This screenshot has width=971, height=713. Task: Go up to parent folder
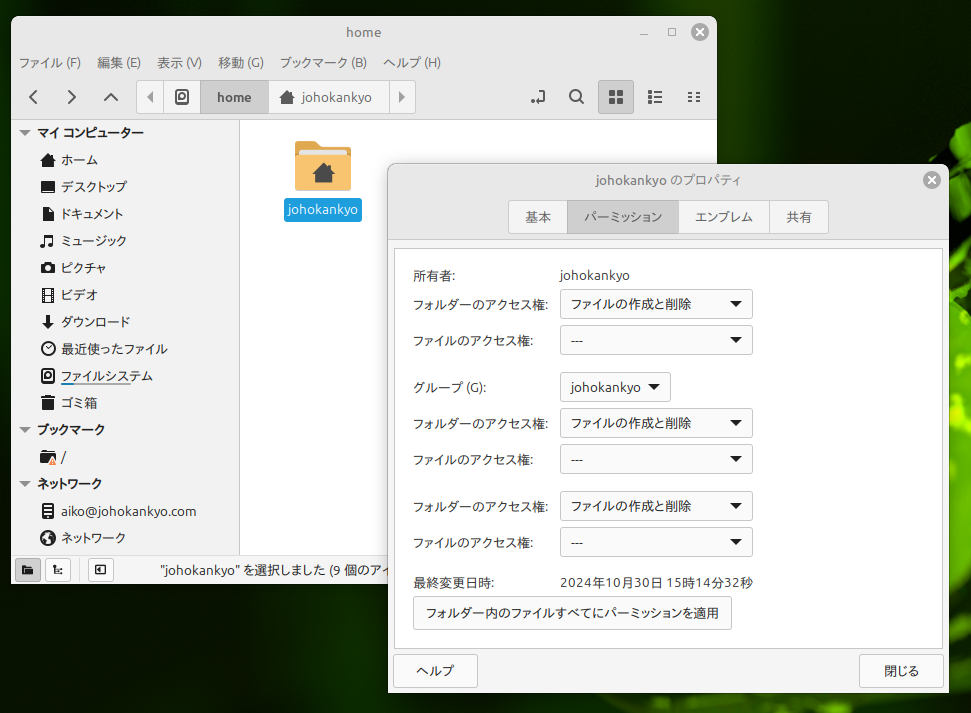point(111,97)
